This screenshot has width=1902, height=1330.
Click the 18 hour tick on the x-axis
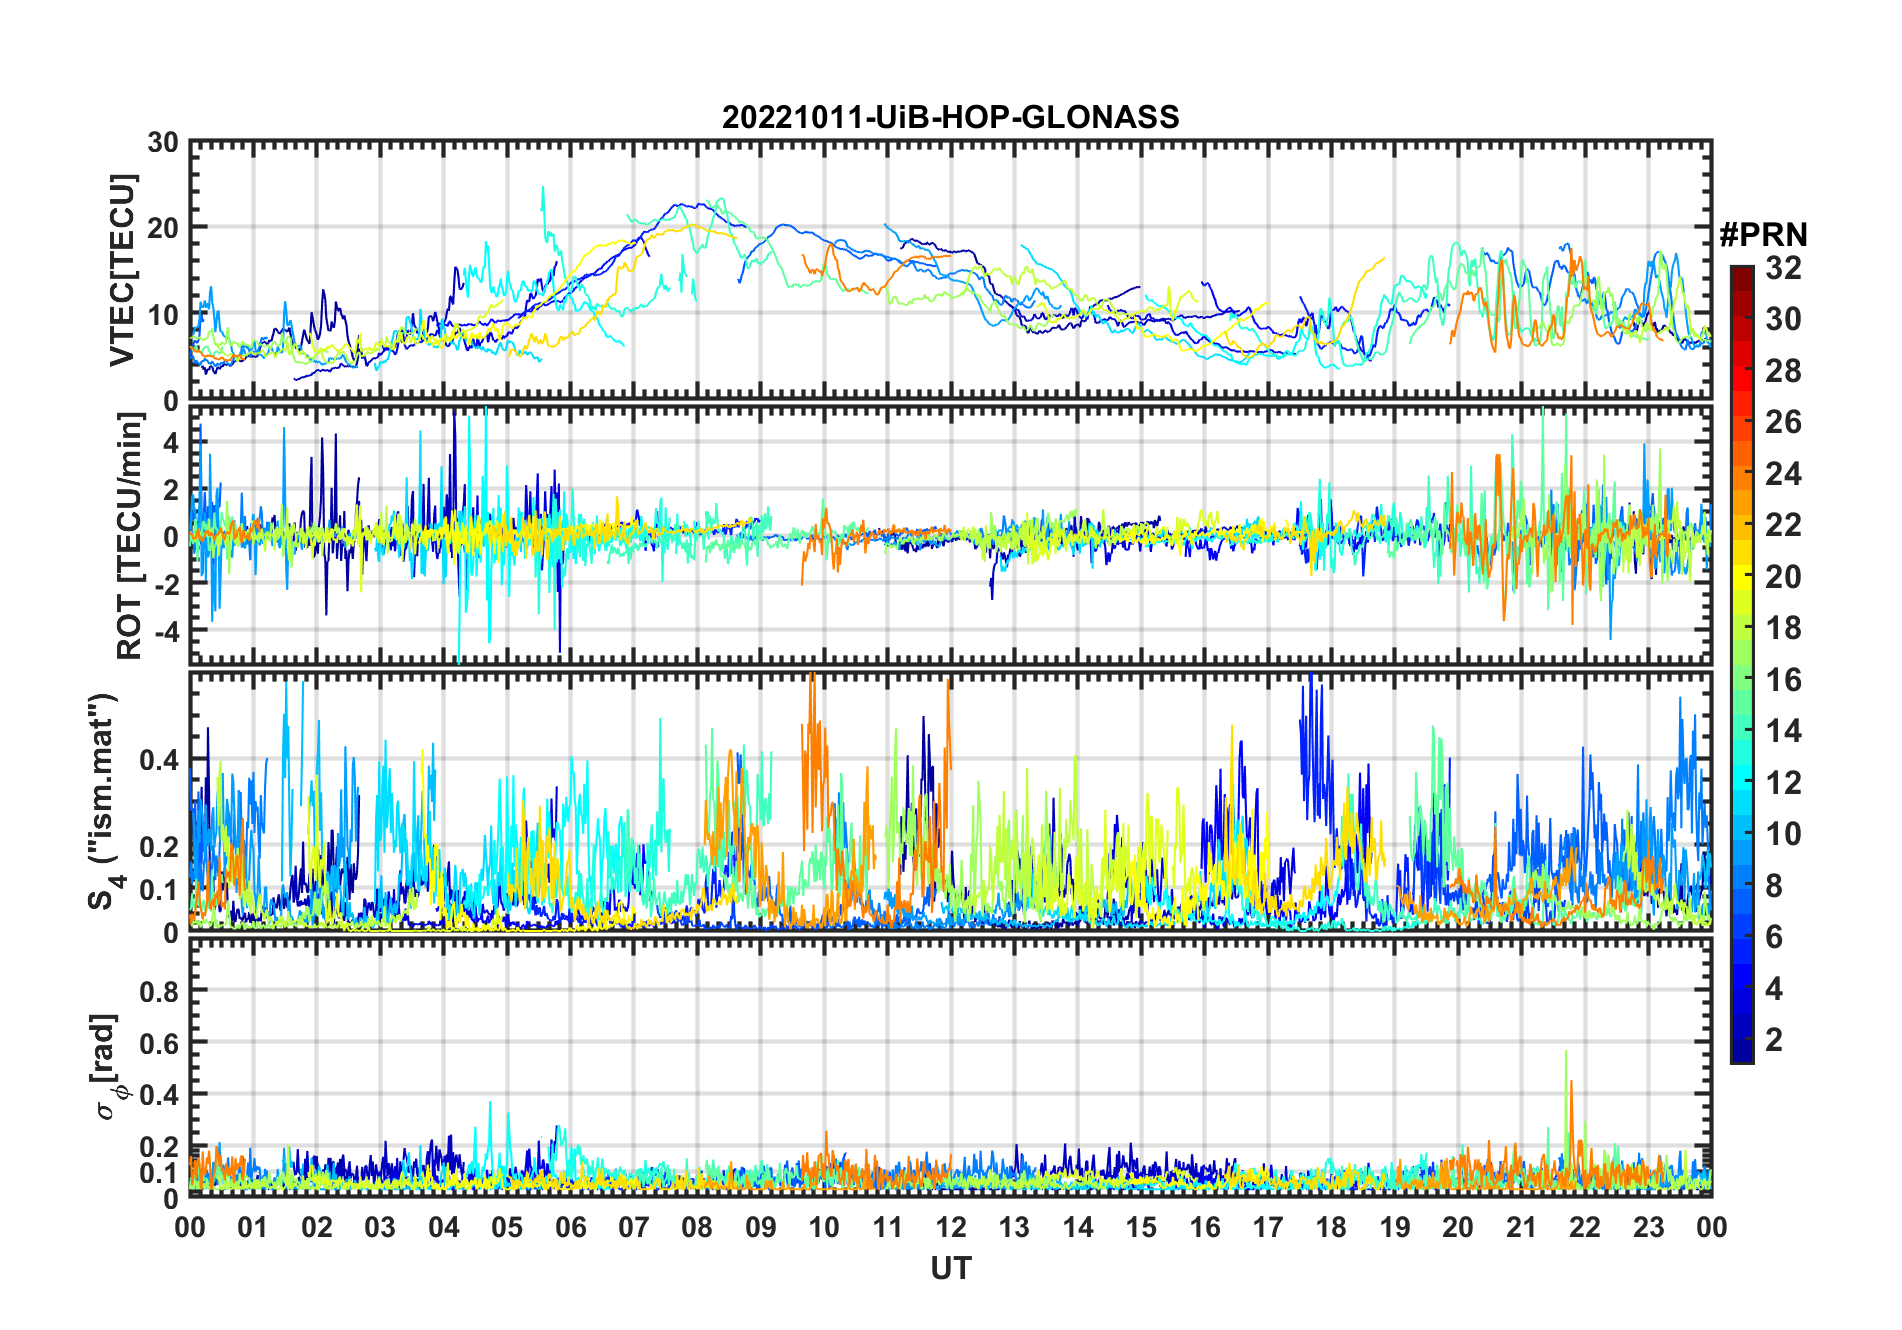coord(1331,1227)
